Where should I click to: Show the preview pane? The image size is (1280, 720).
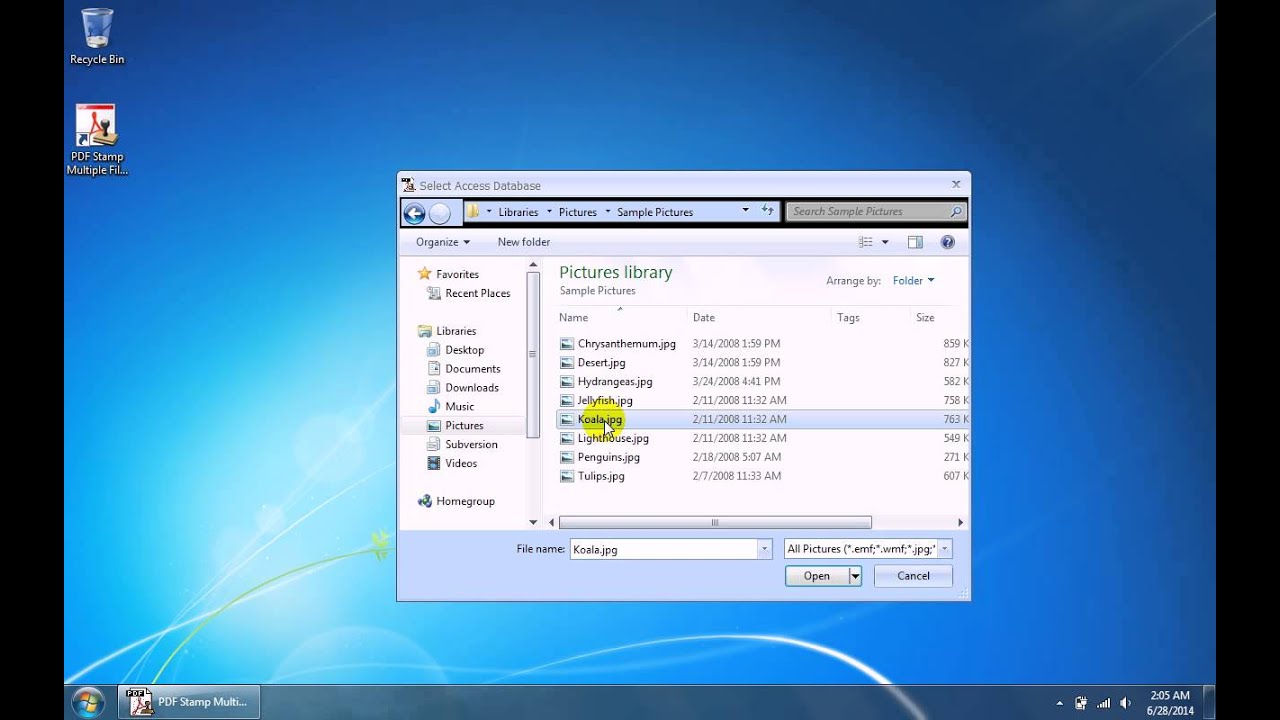[x=915, y=242]
